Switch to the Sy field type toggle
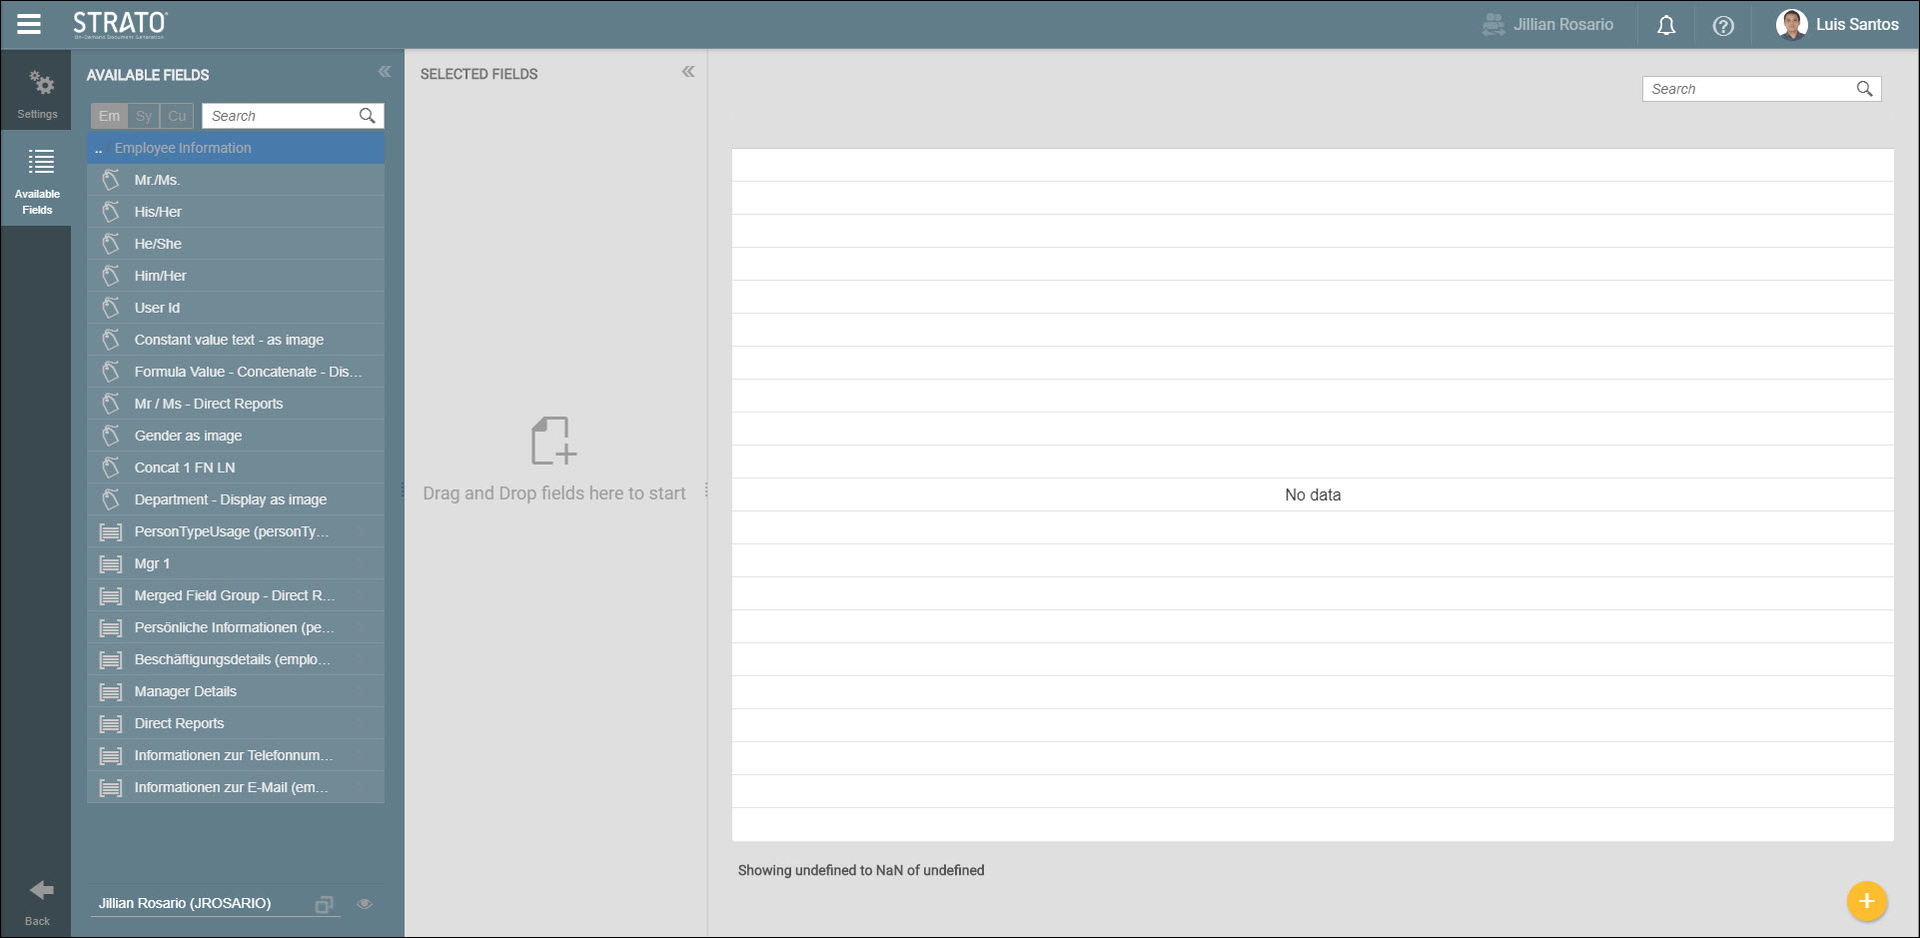1920x938 pixels. [144, 116]
